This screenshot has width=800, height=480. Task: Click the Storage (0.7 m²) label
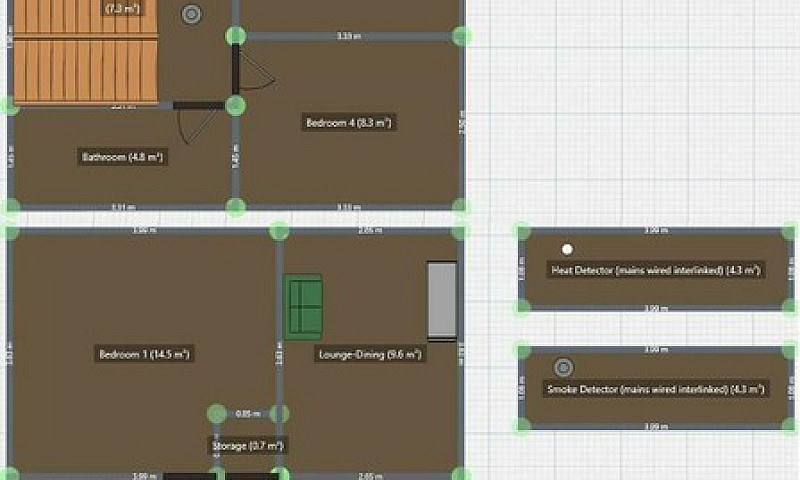[248, 446]
